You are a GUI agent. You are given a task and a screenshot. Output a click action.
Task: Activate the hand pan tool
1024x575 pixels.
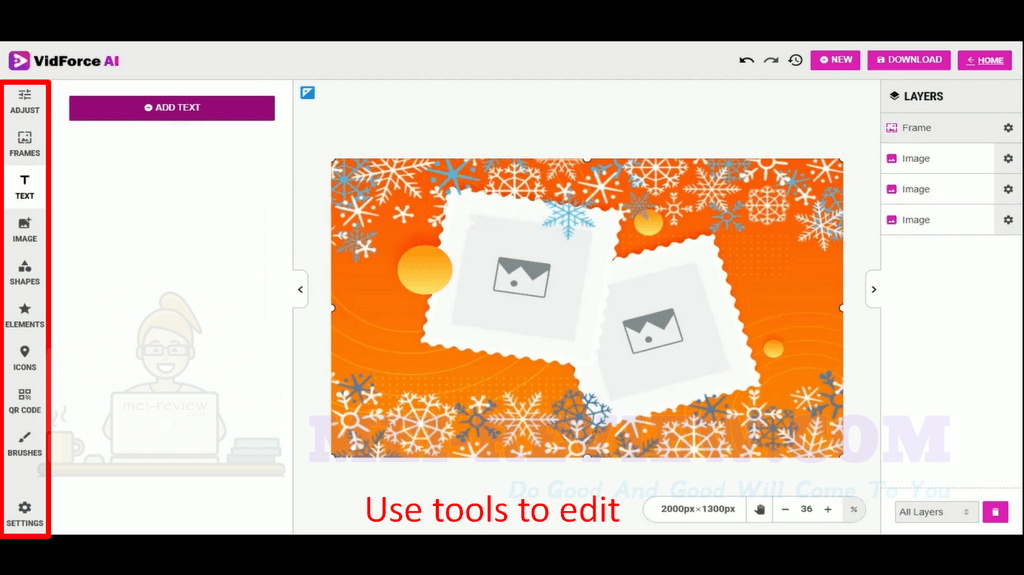760,510
